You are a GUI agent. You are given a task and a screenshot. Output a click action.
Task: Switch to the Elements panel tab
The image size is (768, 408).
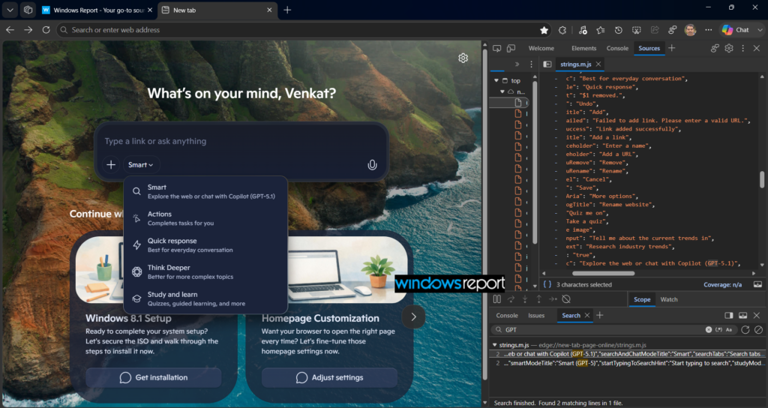pos(584,48)
